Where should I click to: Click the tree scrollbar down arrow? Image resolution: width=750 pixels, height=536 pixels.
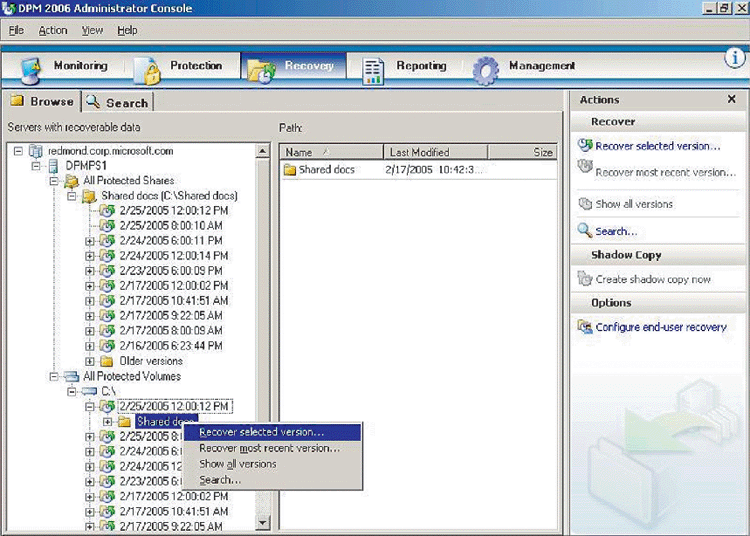[x=263, y=523]
